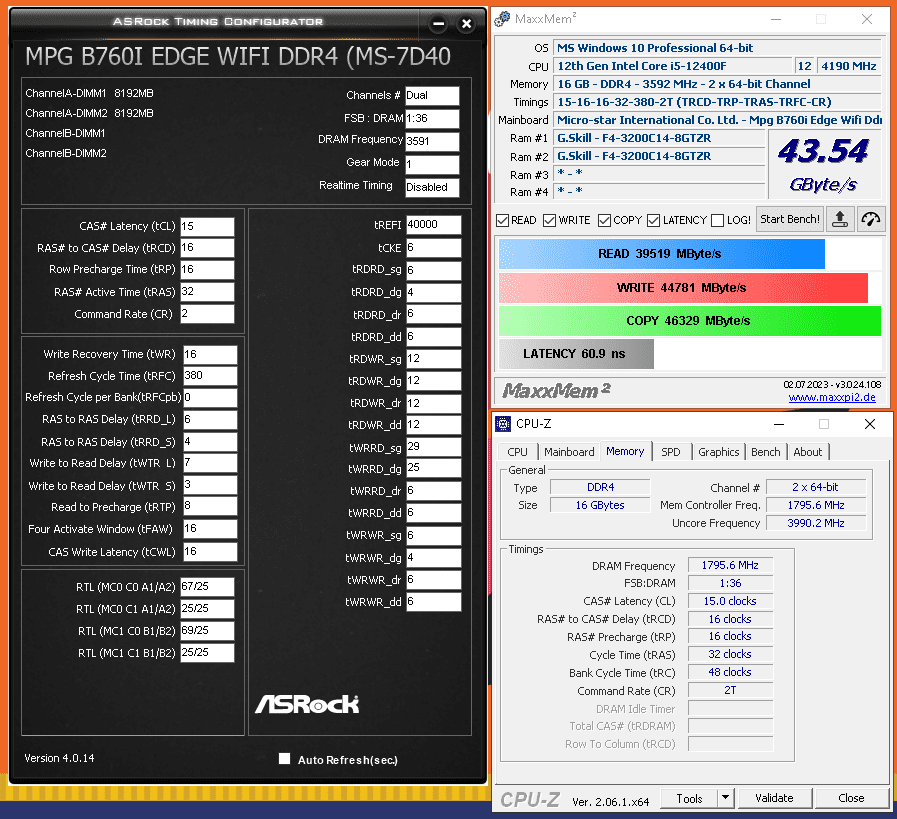
Task: Open the Graphics tab in CPU-Z
Action: (x=719, y=452)
